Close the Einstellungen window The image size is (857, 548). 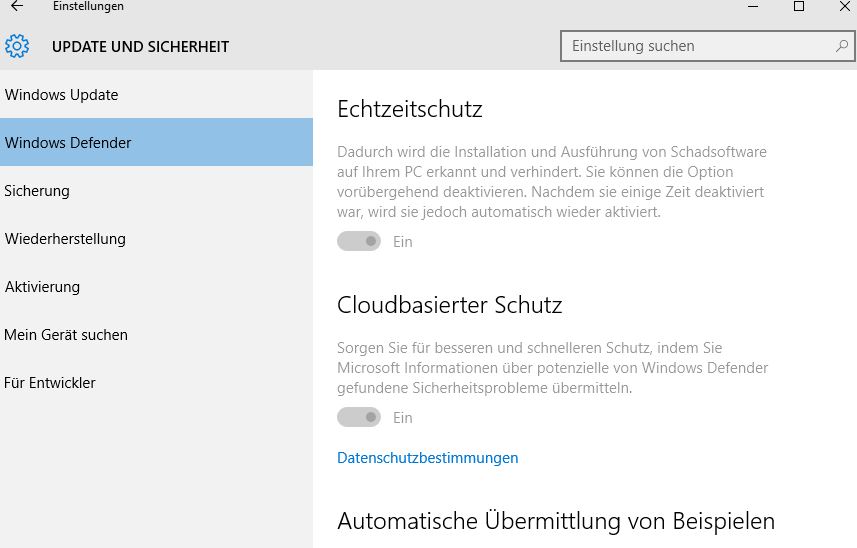[x=844, y=6]
